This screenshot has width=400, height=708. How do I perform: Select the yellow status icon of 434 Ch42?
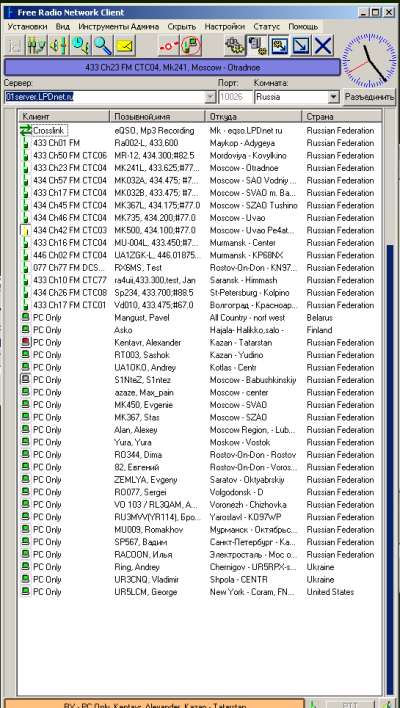(26, 230)
